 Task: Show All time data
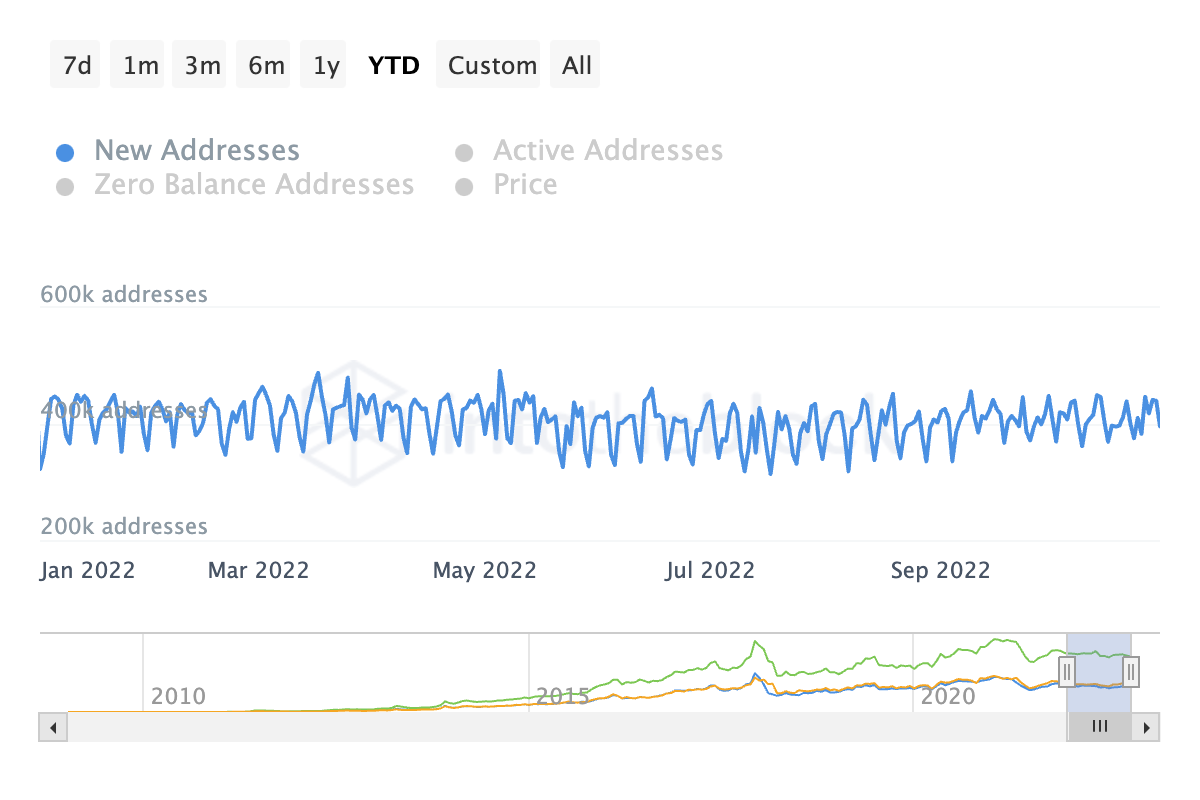(x=577, y=65)
